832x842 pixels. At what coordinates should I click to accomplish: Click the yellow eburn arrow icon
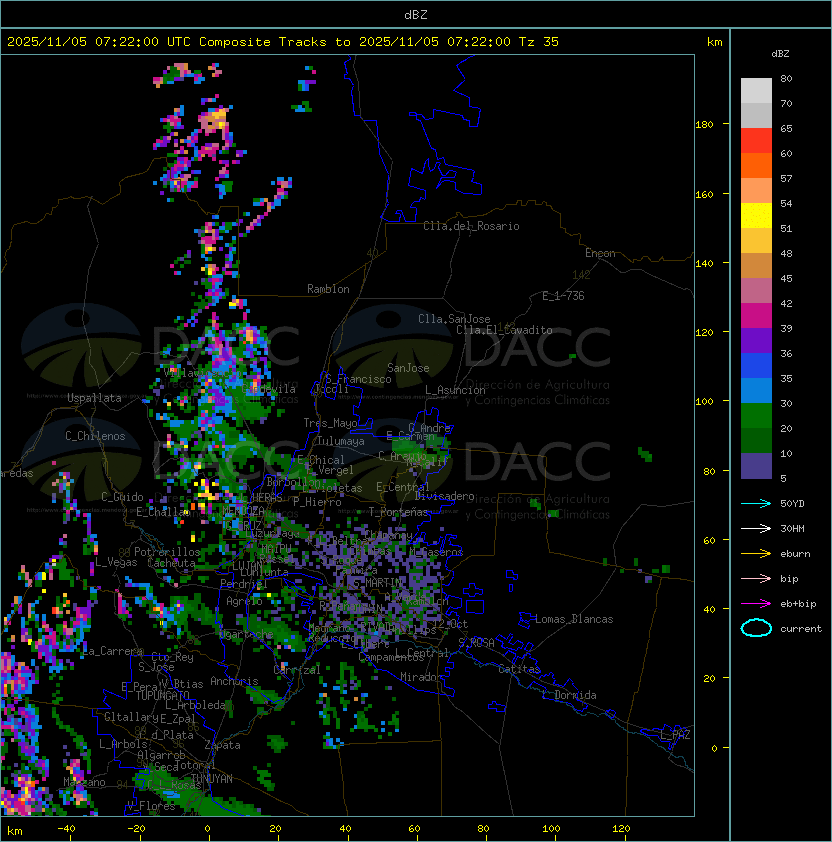(x=756, y=554)
